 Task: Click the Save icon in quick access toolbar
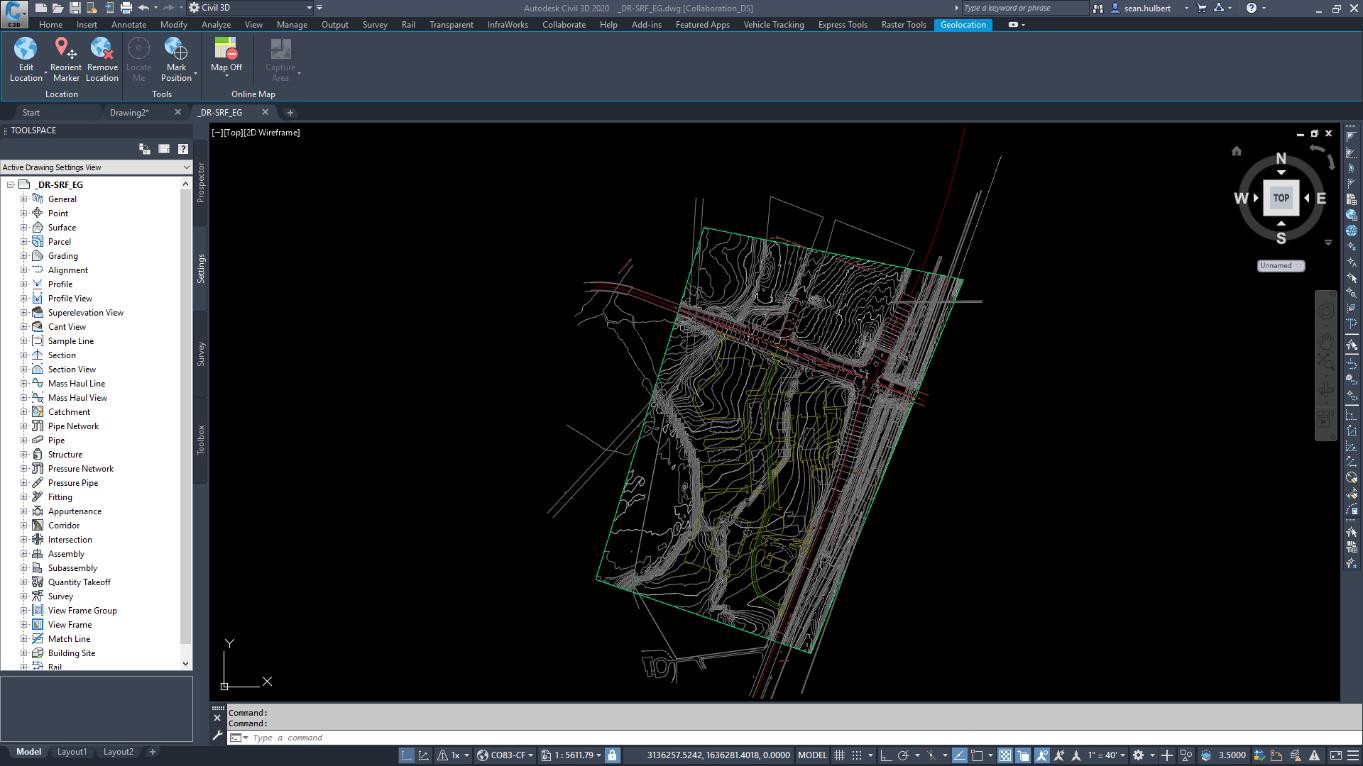coord(75,8)
